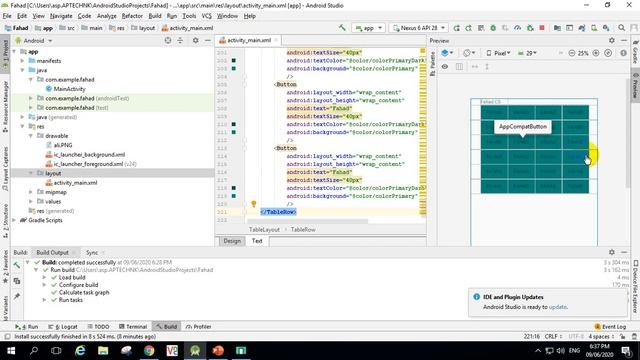Open Search Everywhere magnifier icon
The width and height of the screenshot is (640, 360).
[621, 28]
